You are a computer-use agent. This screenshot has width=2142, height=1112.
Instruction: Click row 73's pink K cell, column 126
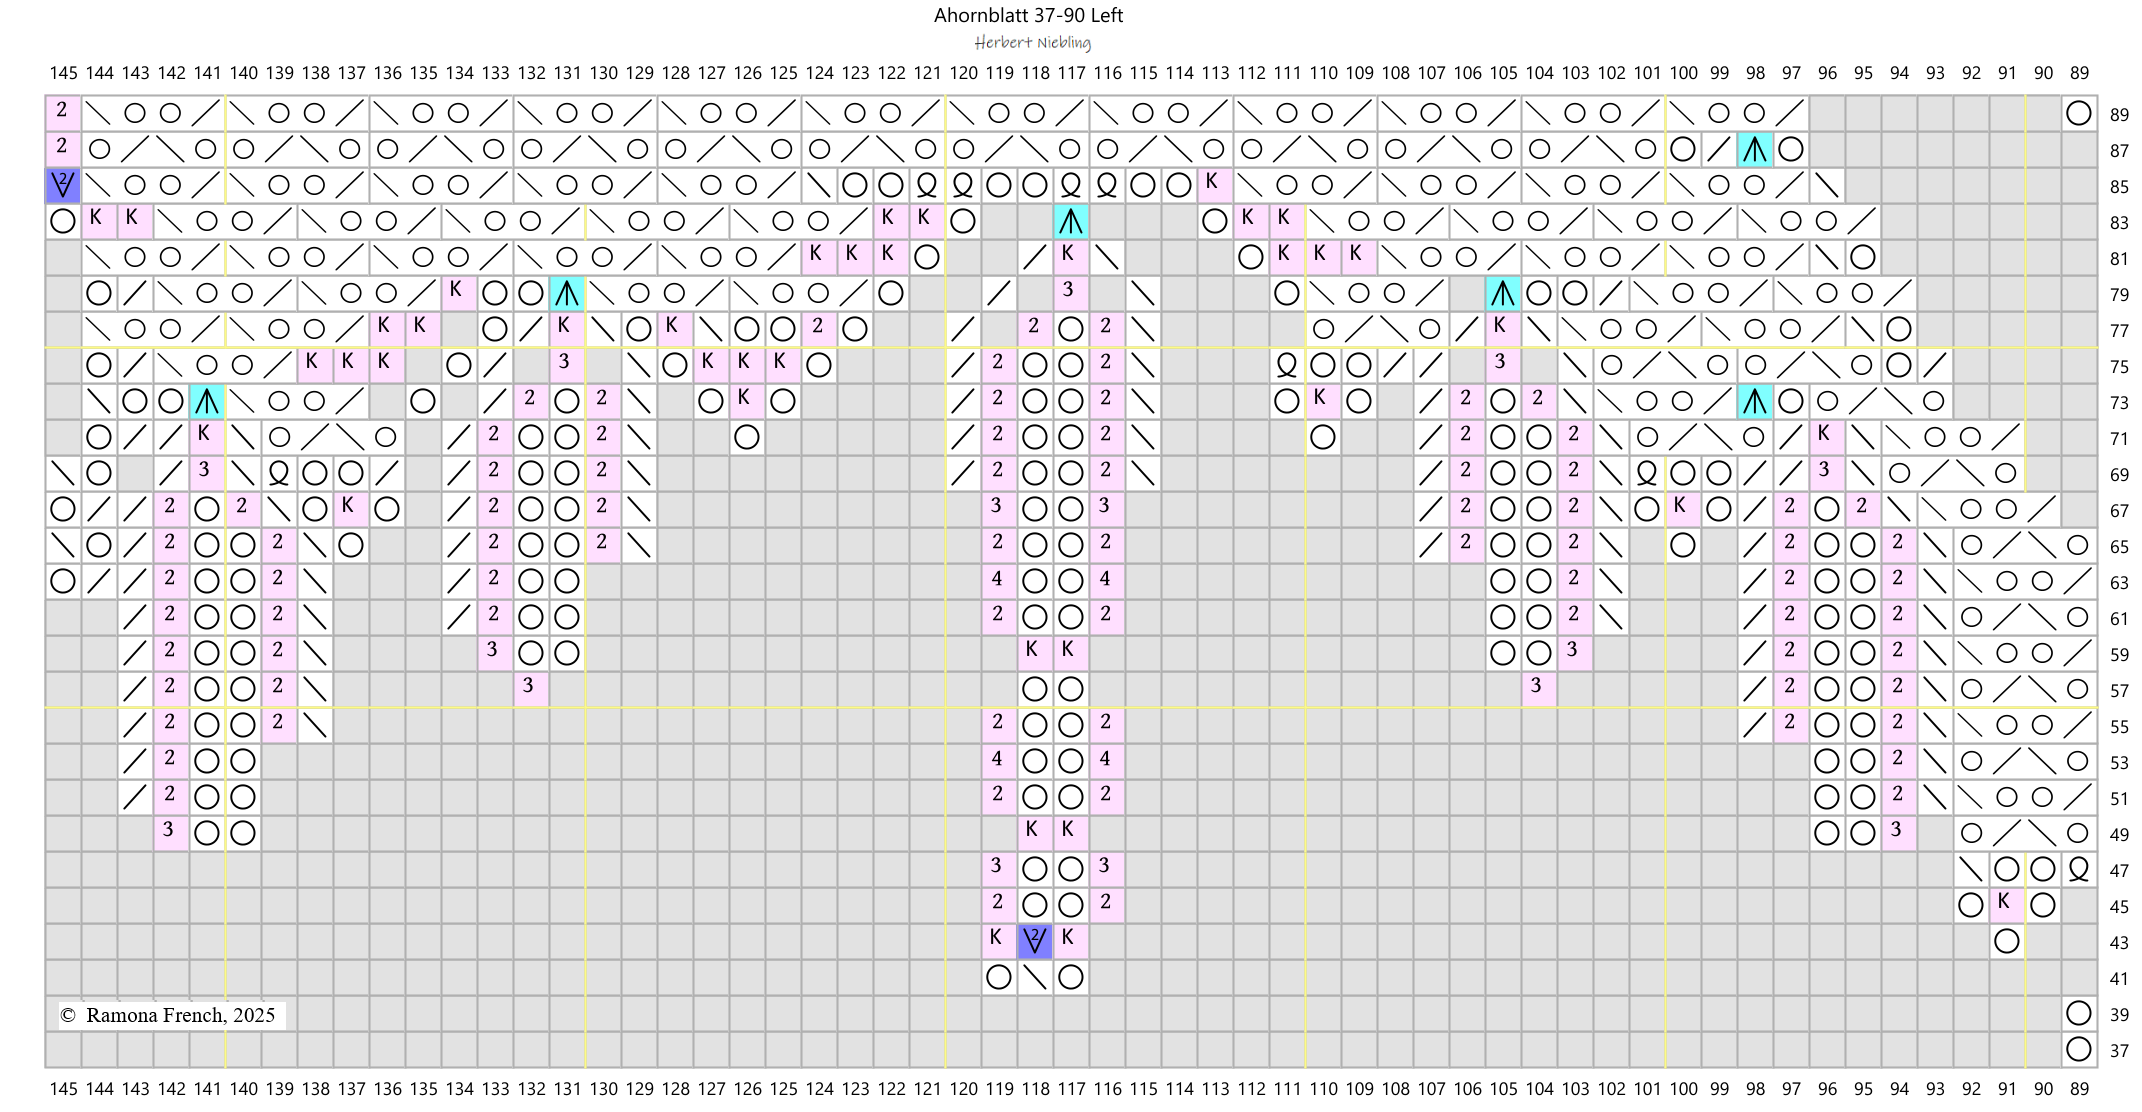point(747,401)
